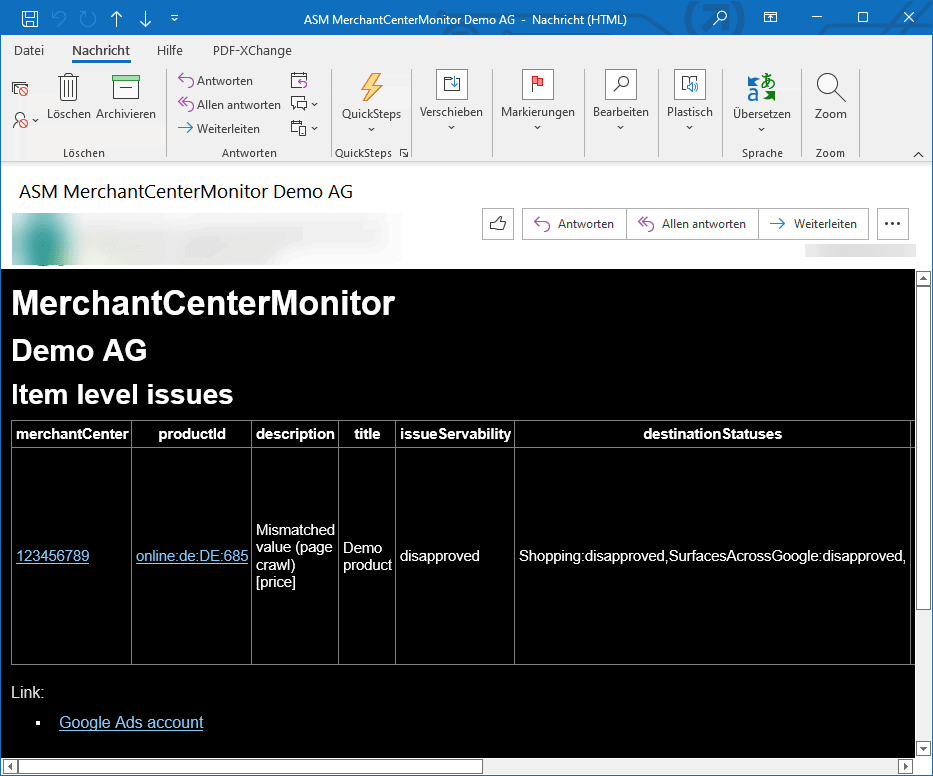Click the Redo arrow in the title bar
933x776 pixels.
pyautogui.click(x=88, y=19)
